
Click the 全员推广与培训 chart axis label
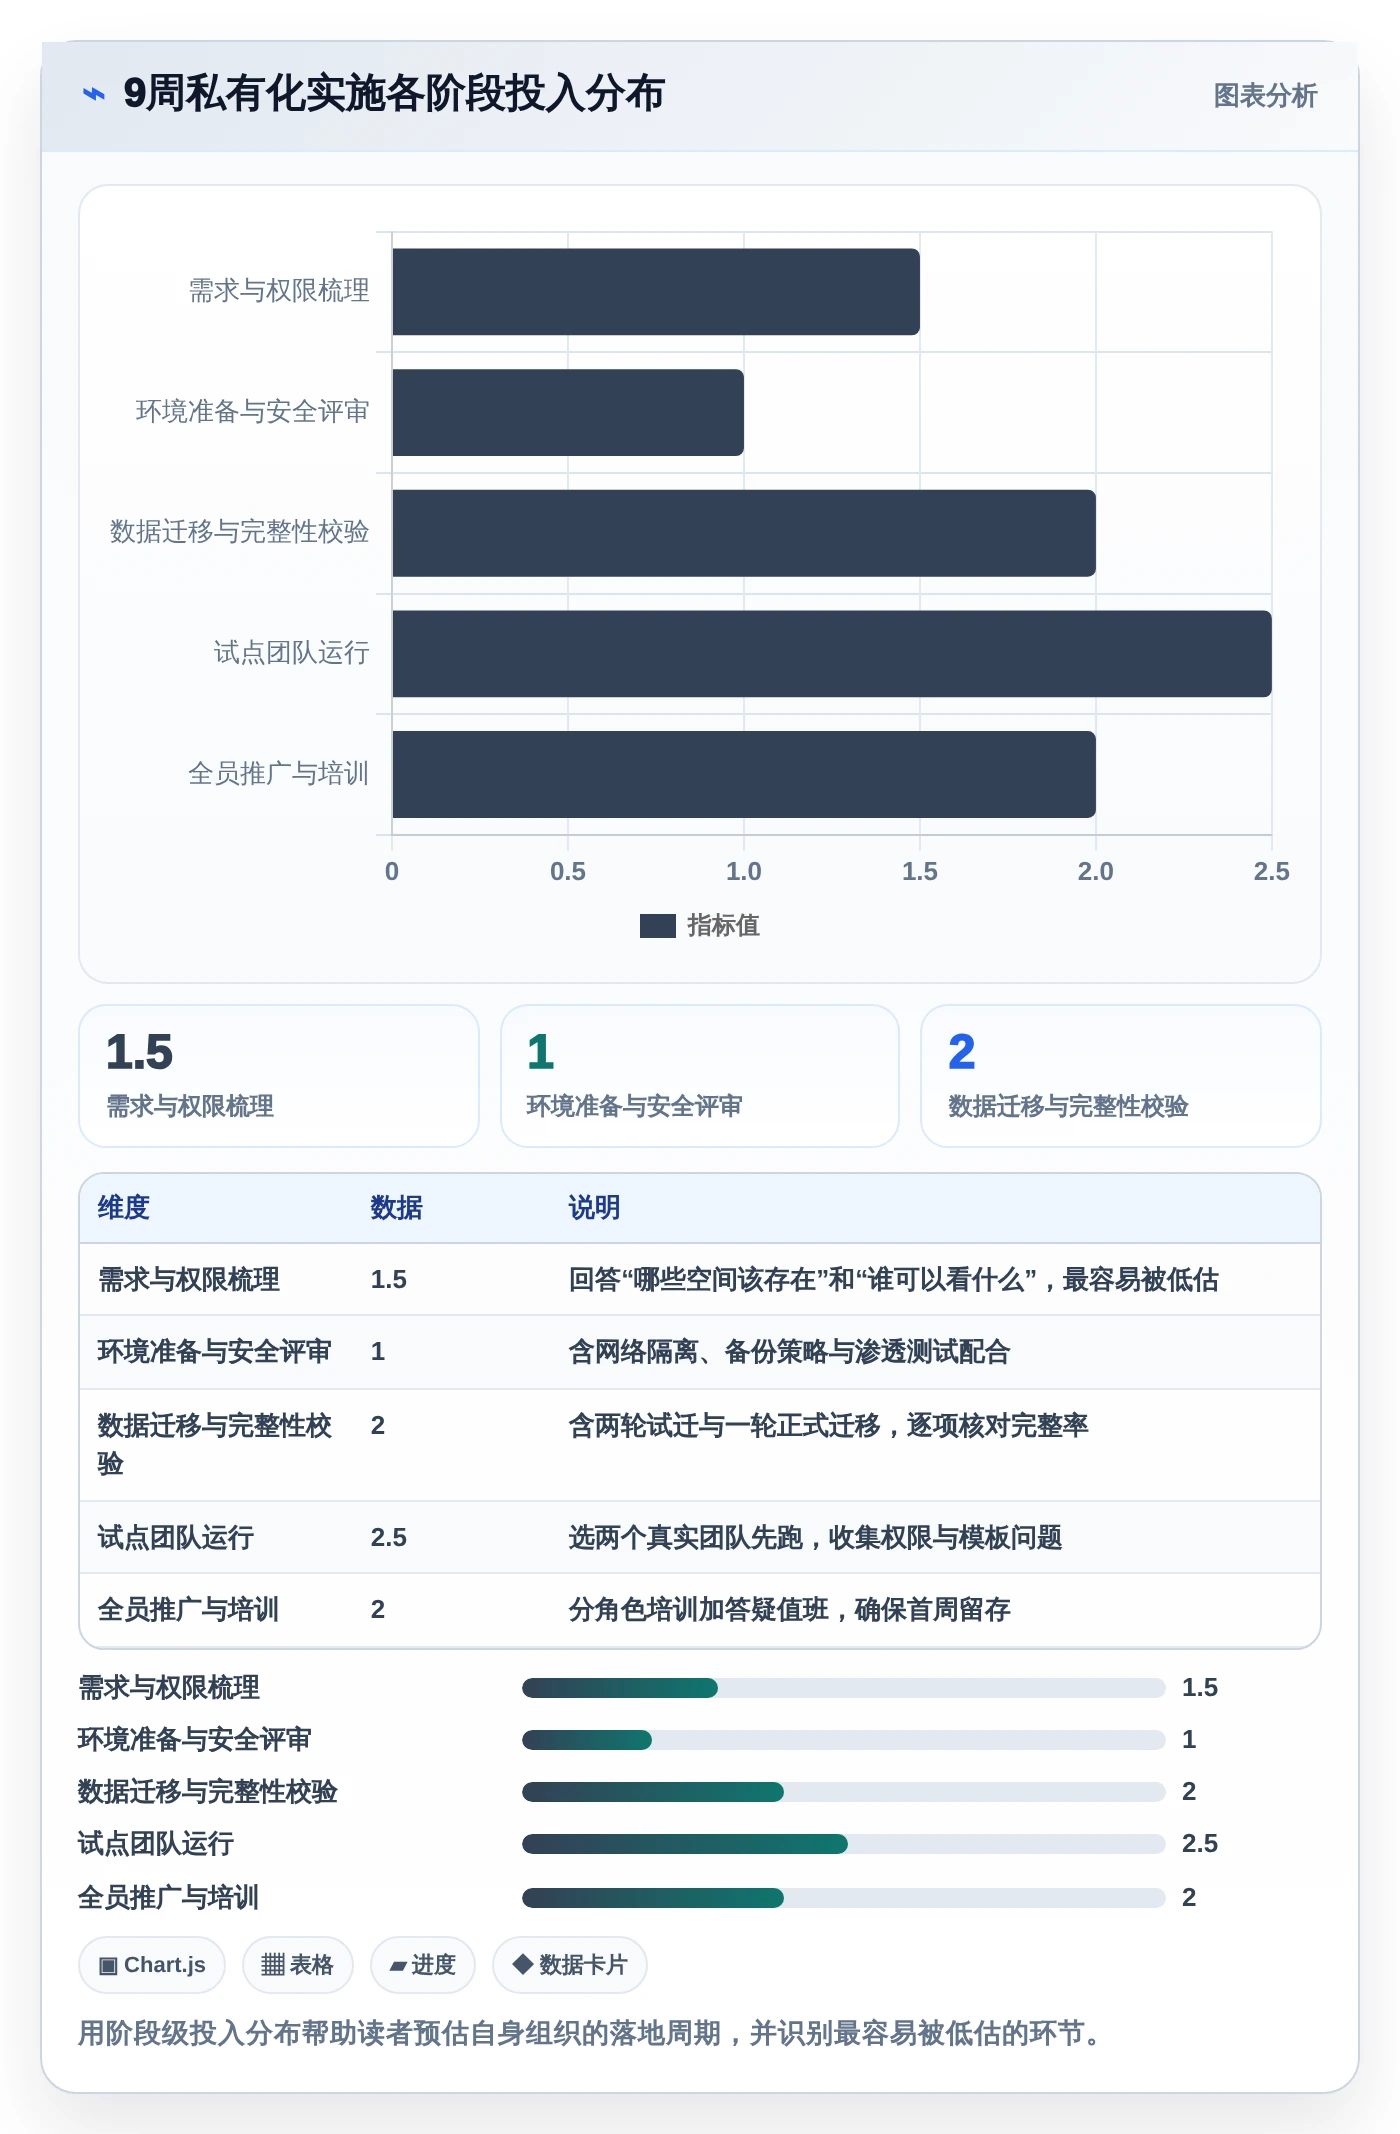pyautogui.click(x=278, y=774)
